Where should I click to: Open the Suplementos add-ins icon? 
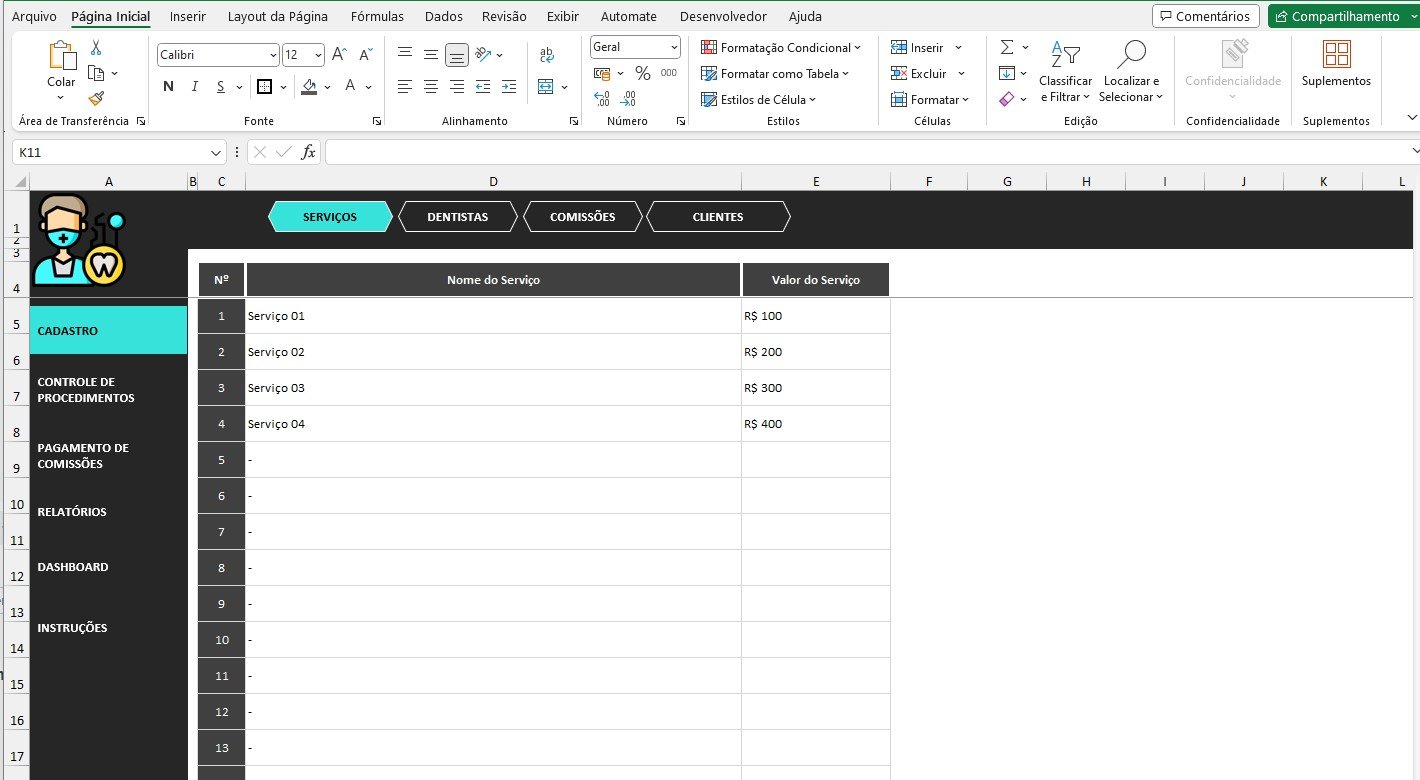(1336, 63)
